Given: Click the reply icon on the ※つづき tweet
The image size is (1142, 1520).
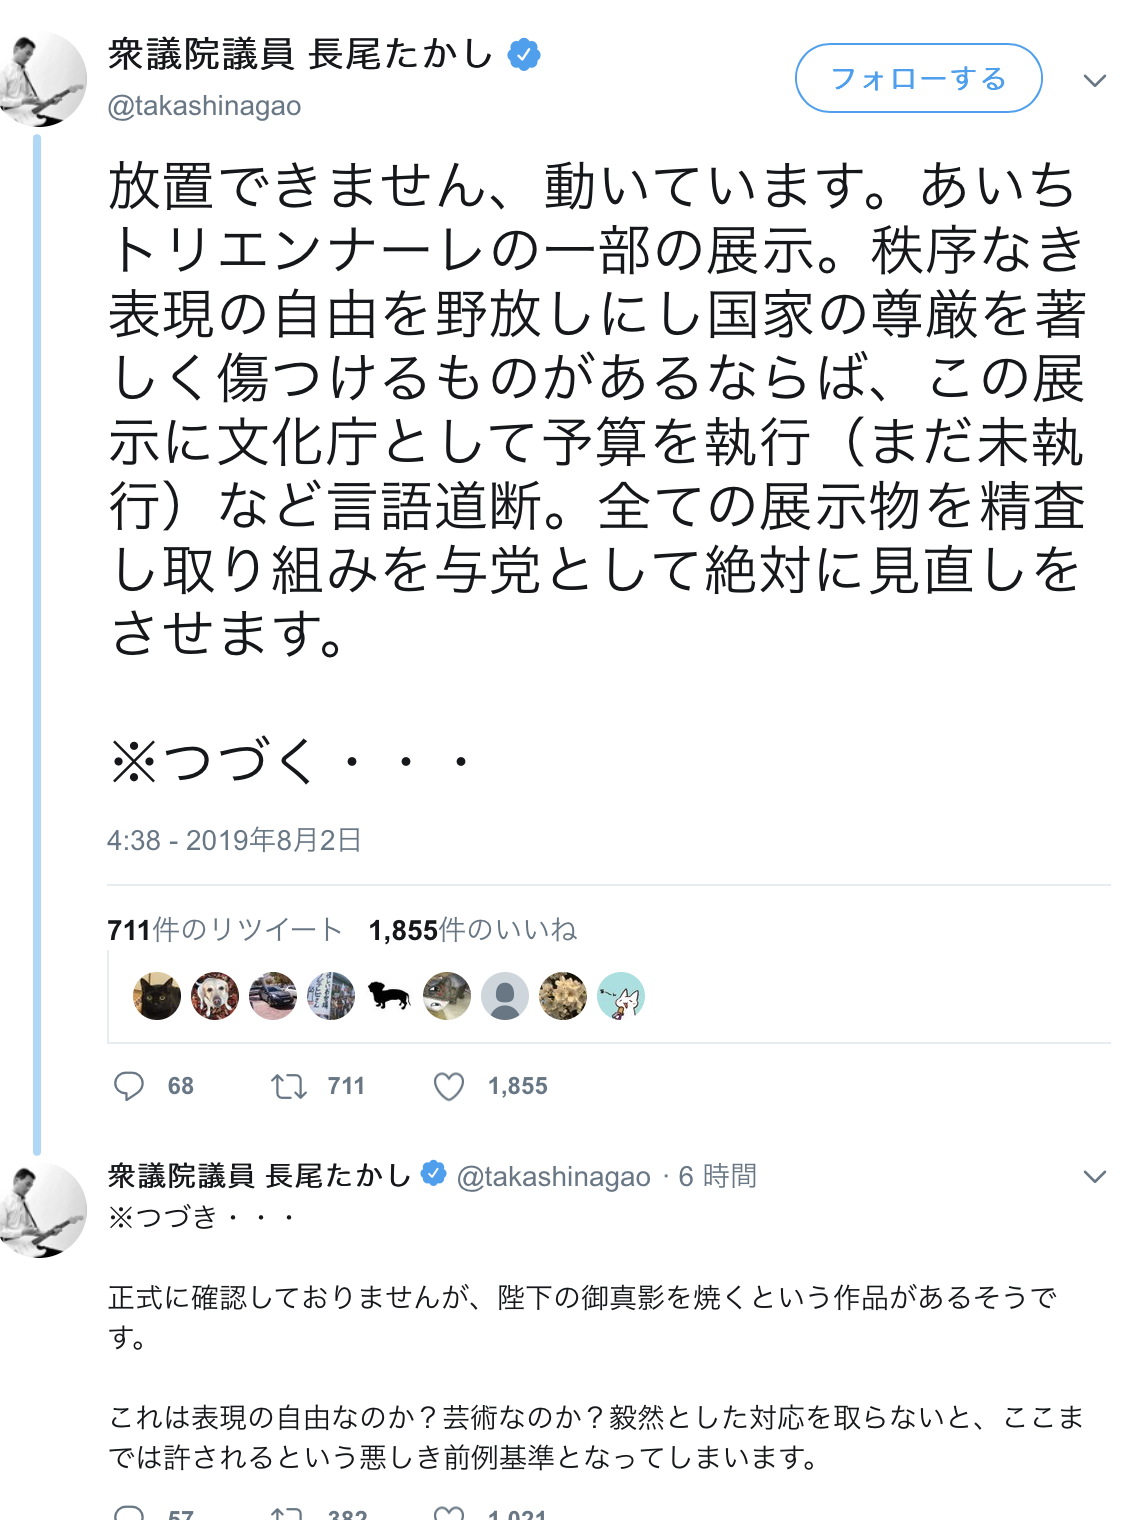Looking at the screenshot, I should pyautogui.click(x=132, y=1513).
